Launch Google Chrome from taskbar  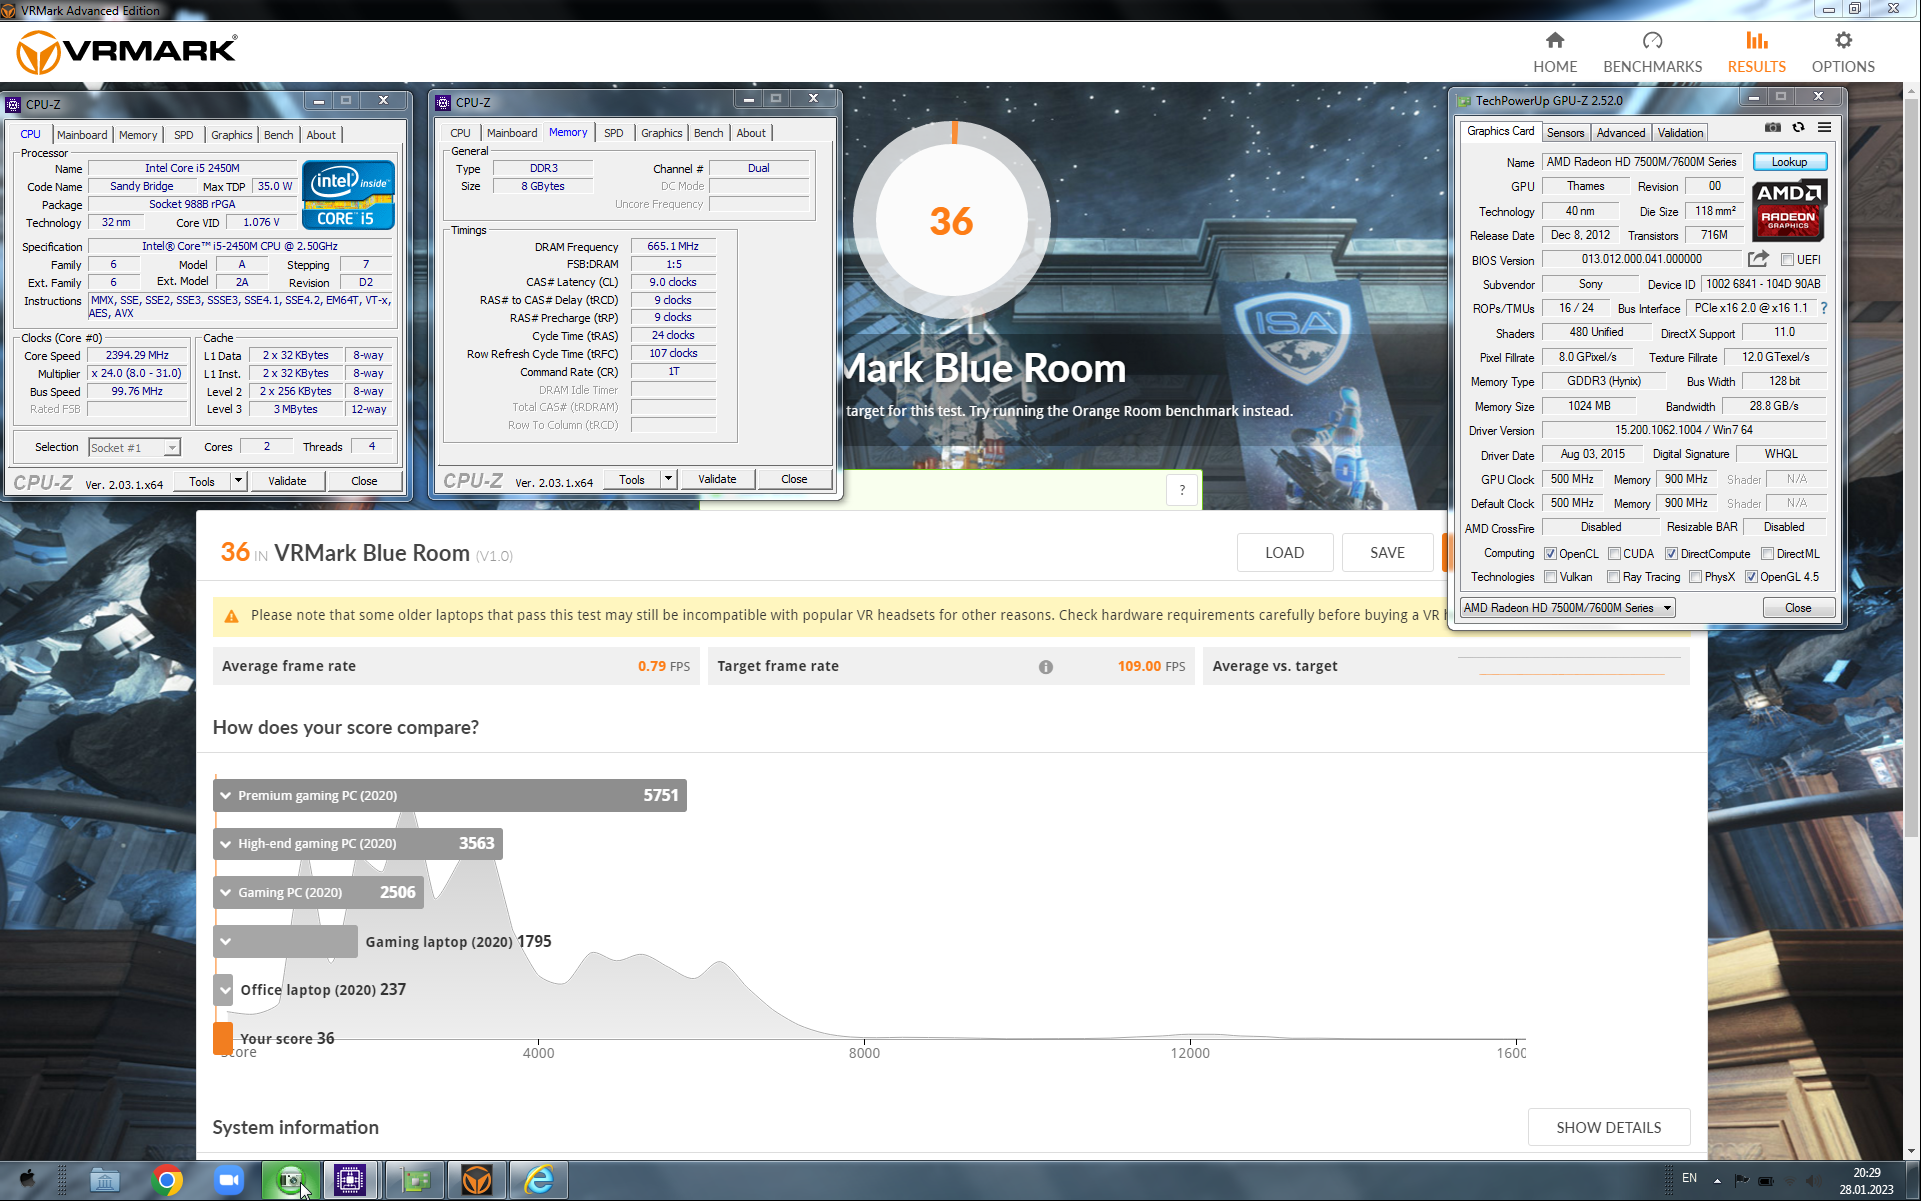pyautogui.click(x=167, y=1181)
